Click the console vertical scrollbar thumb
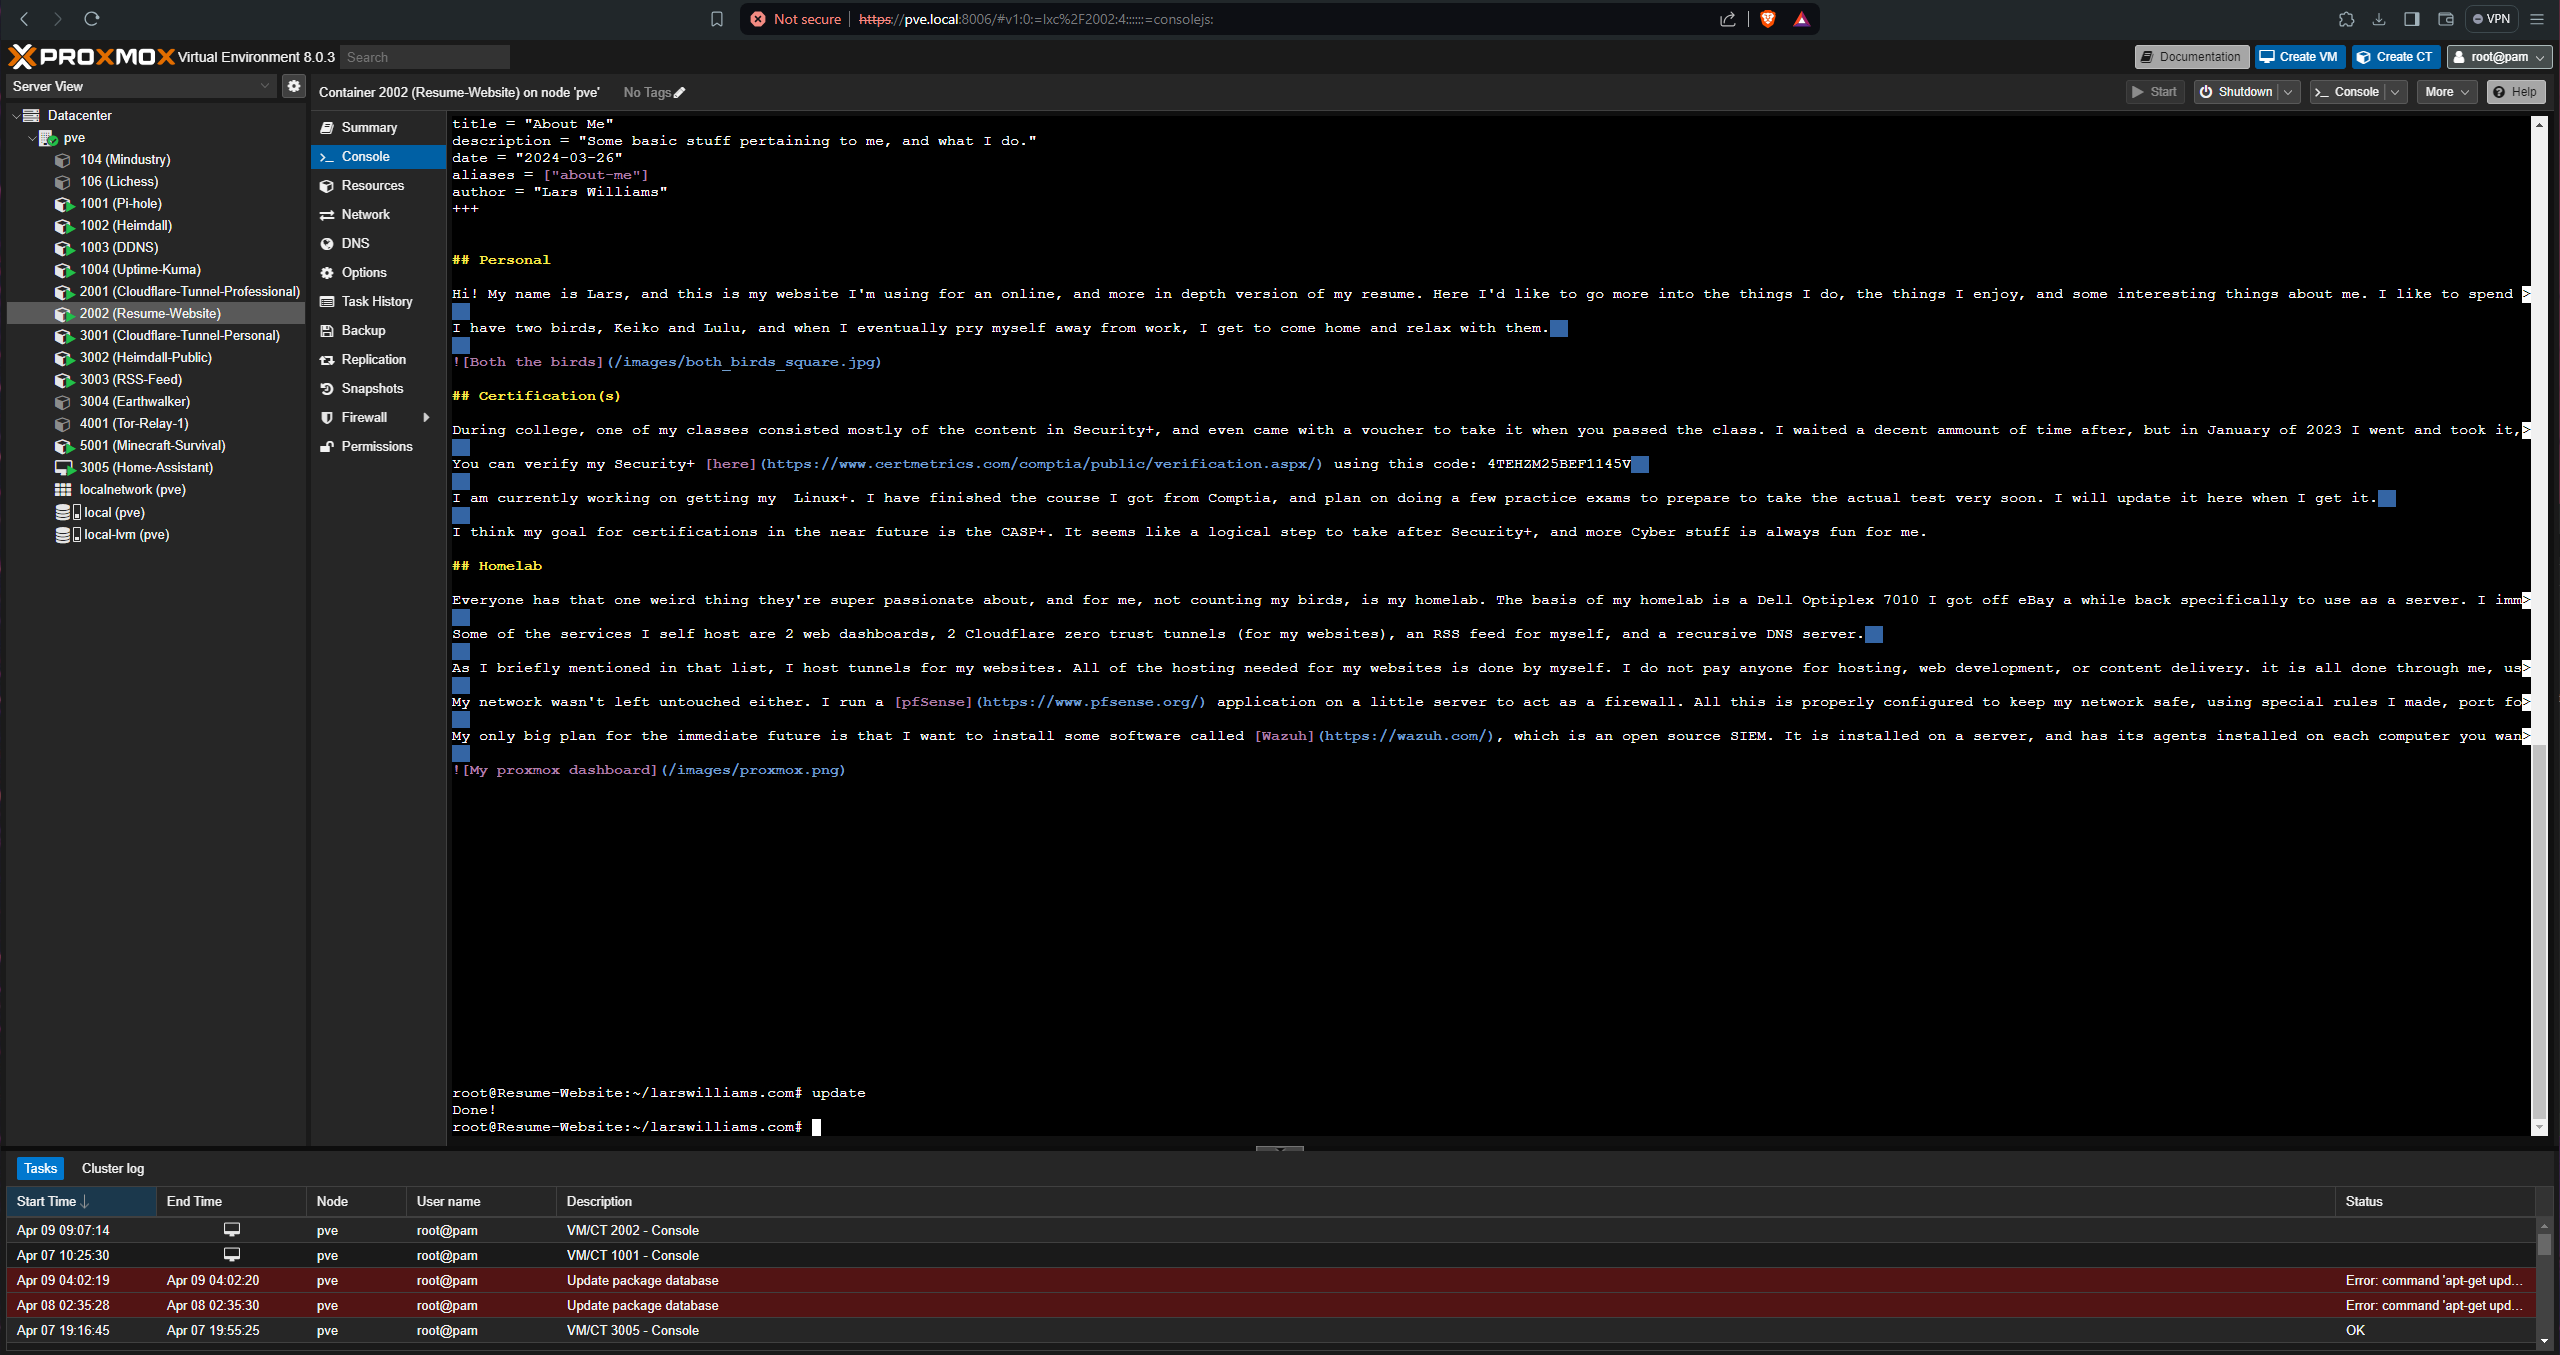 pyautogui.click(x=2538, y=934)
